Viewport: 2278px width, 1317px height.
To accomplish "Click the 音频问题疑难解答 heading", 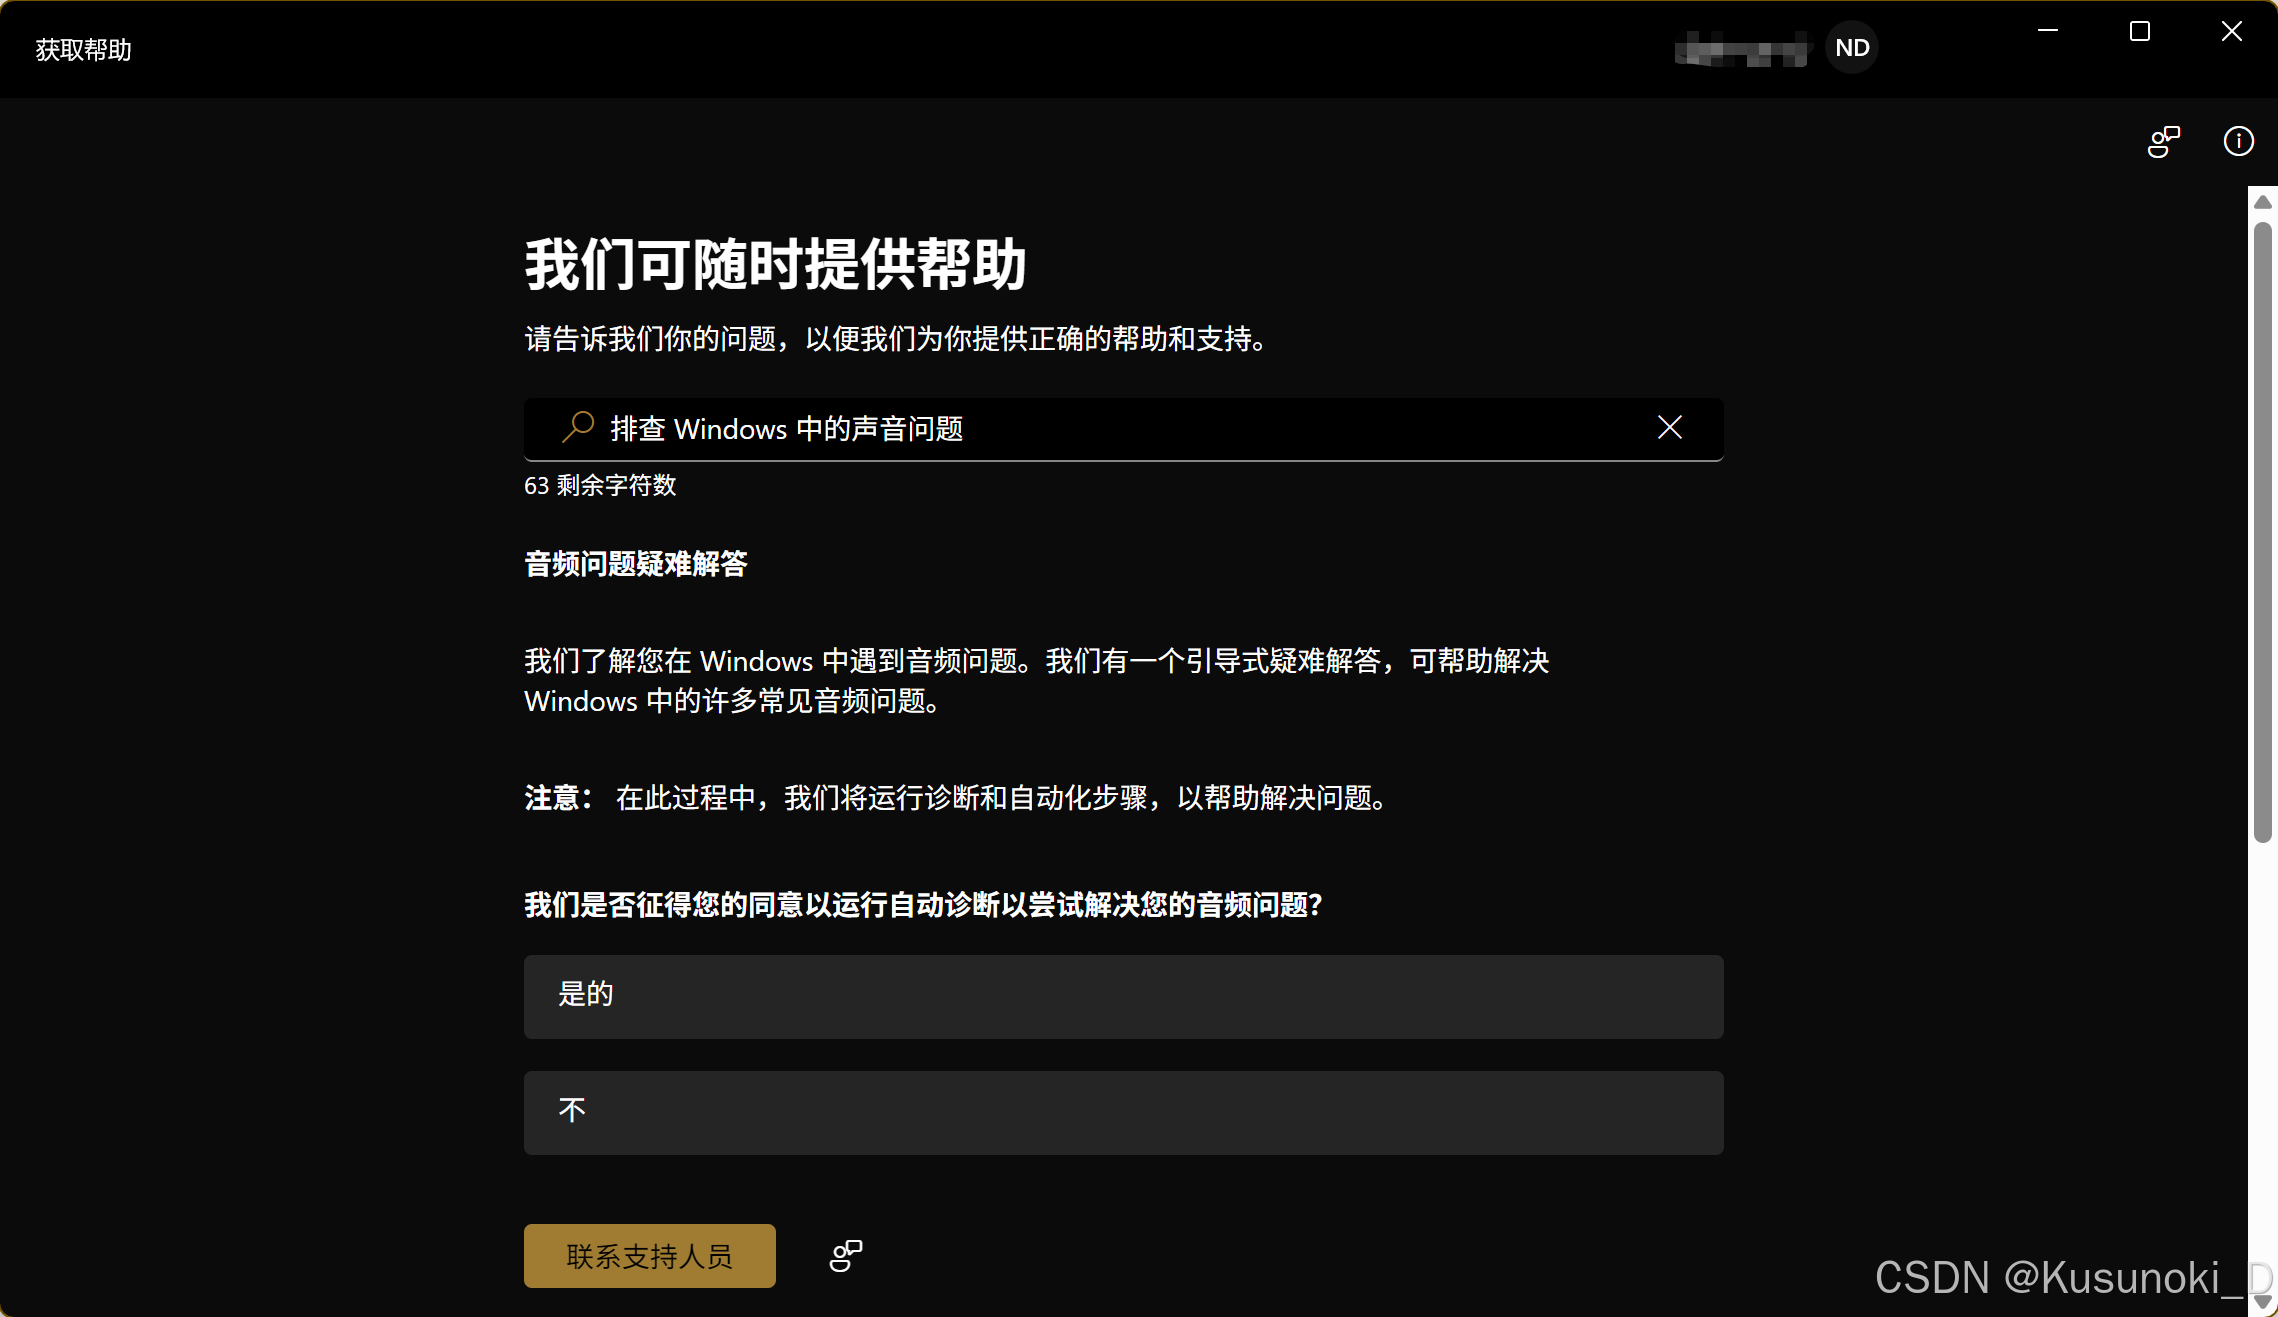I will pos(636,564).
